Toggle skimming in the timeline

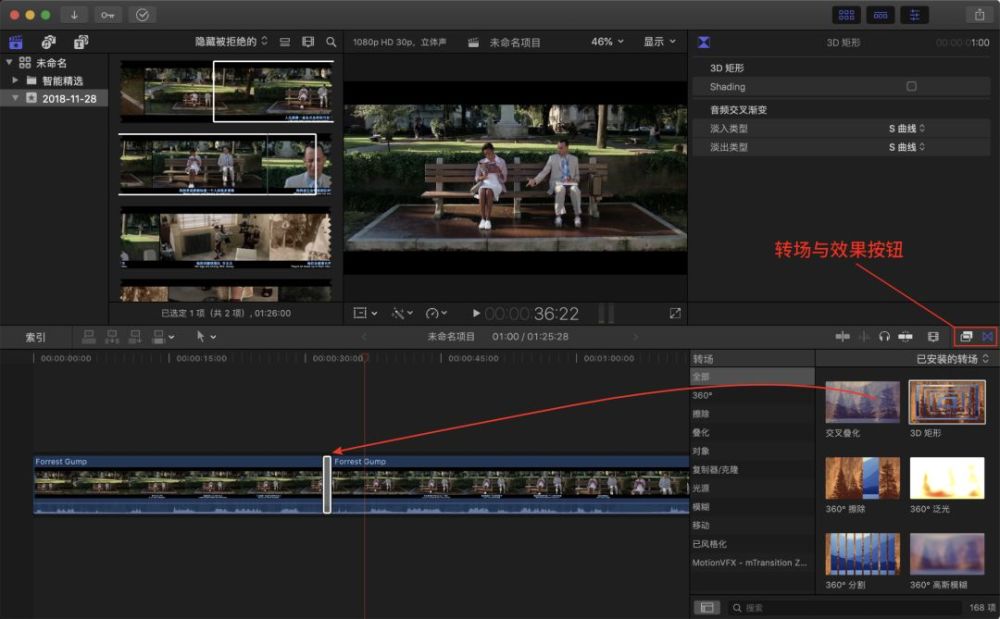[842, 336]
